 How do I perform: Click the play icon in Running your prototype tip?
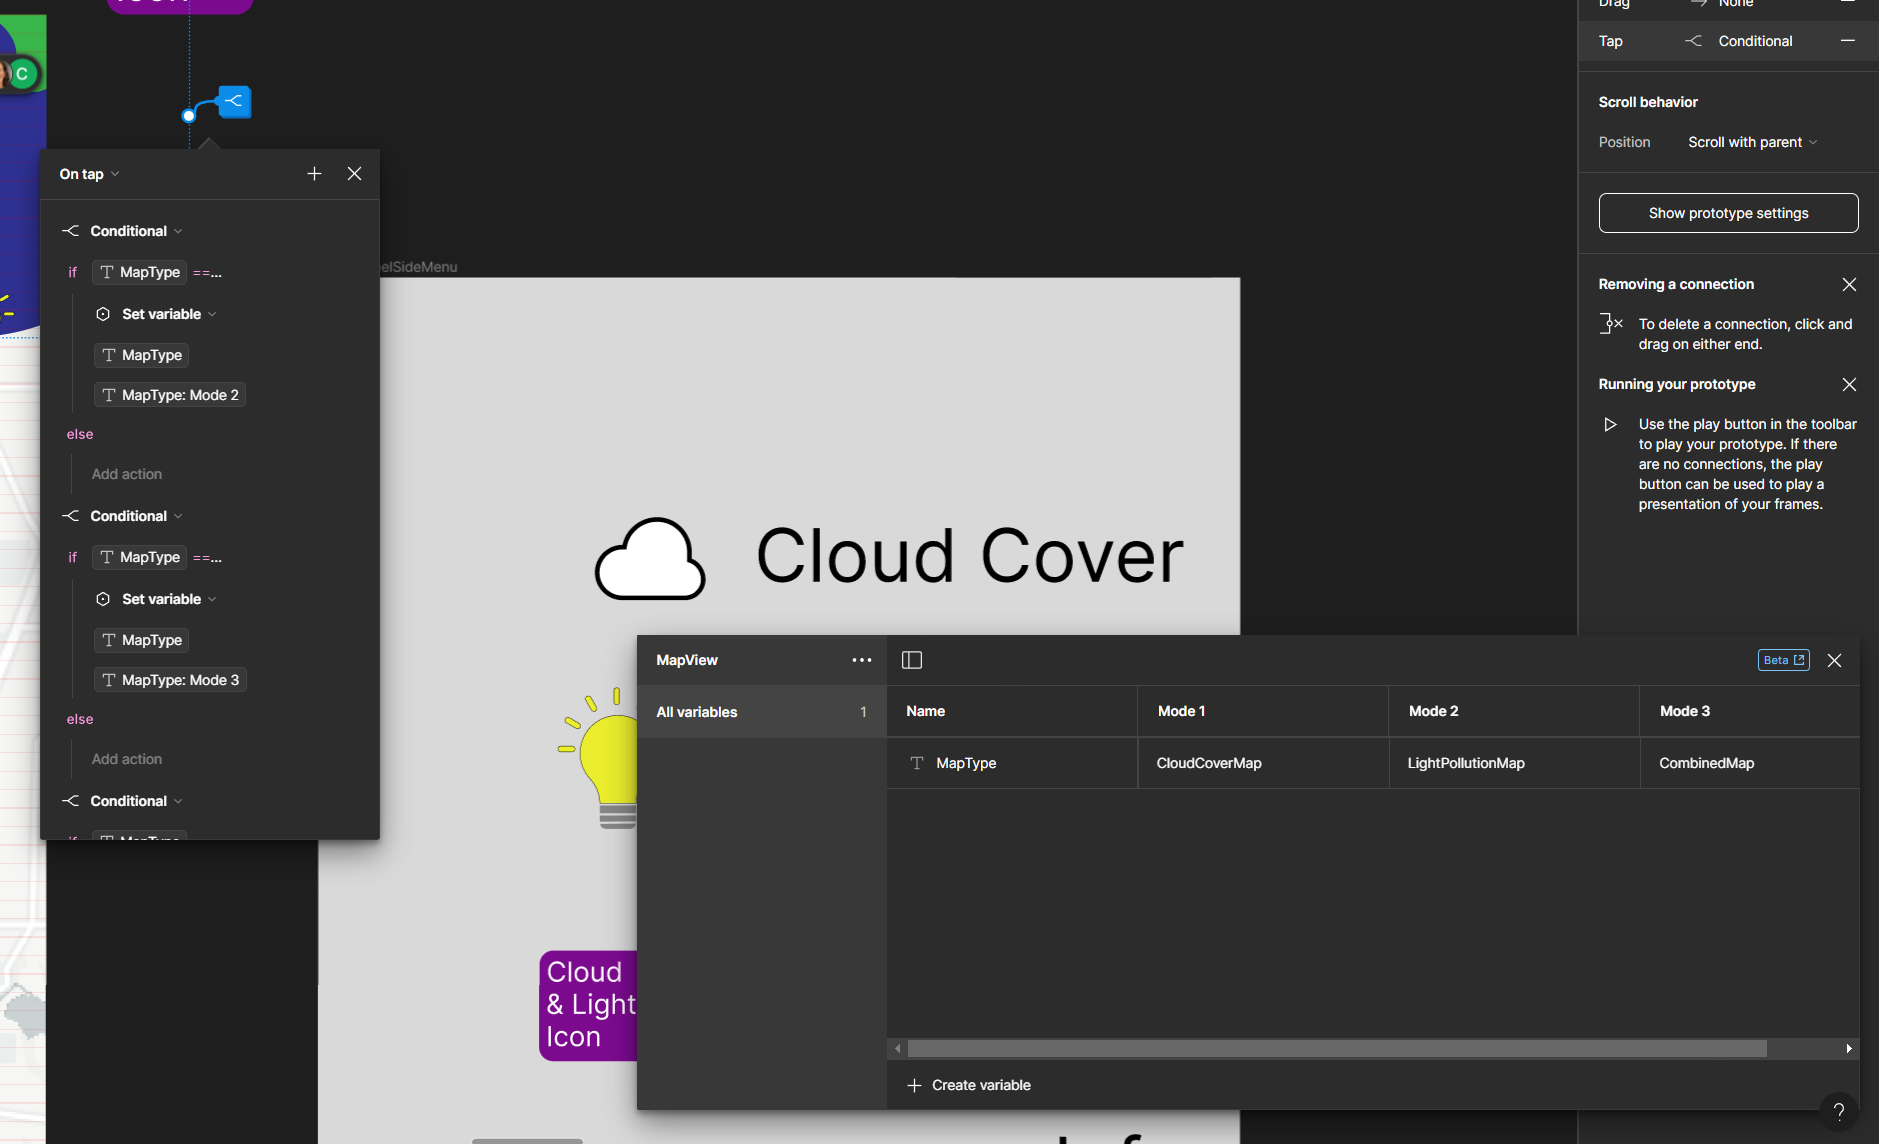(1610, 425)
